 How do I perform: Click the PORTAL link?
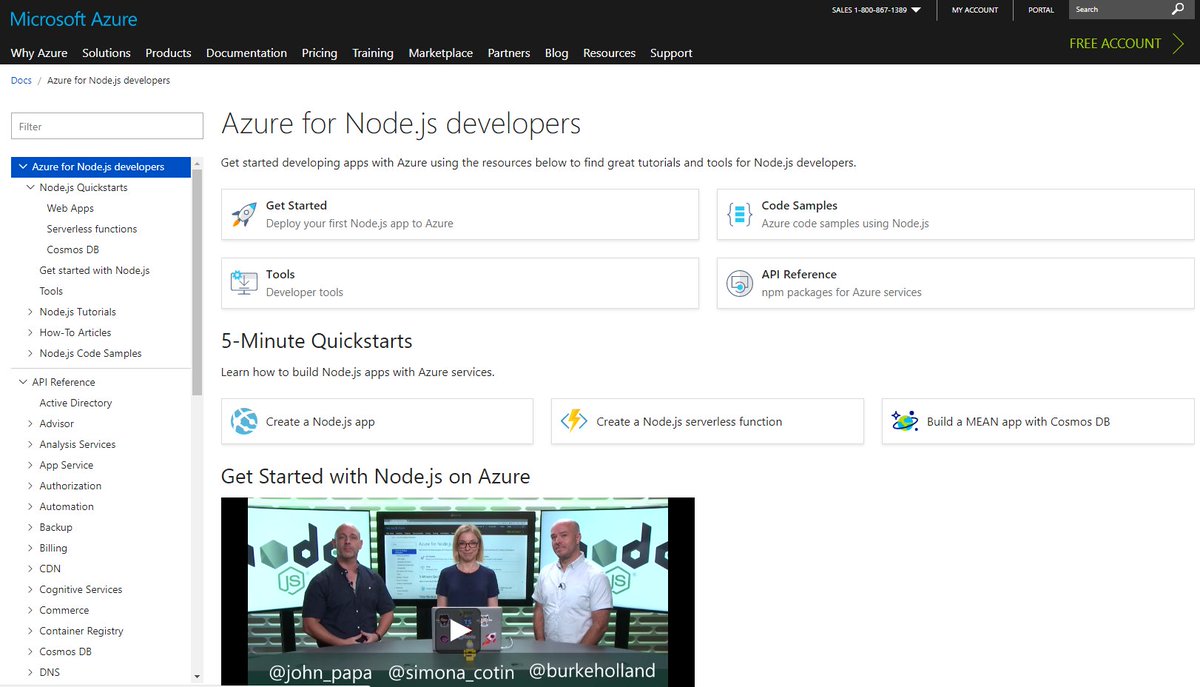click(x=1041, y=10)
